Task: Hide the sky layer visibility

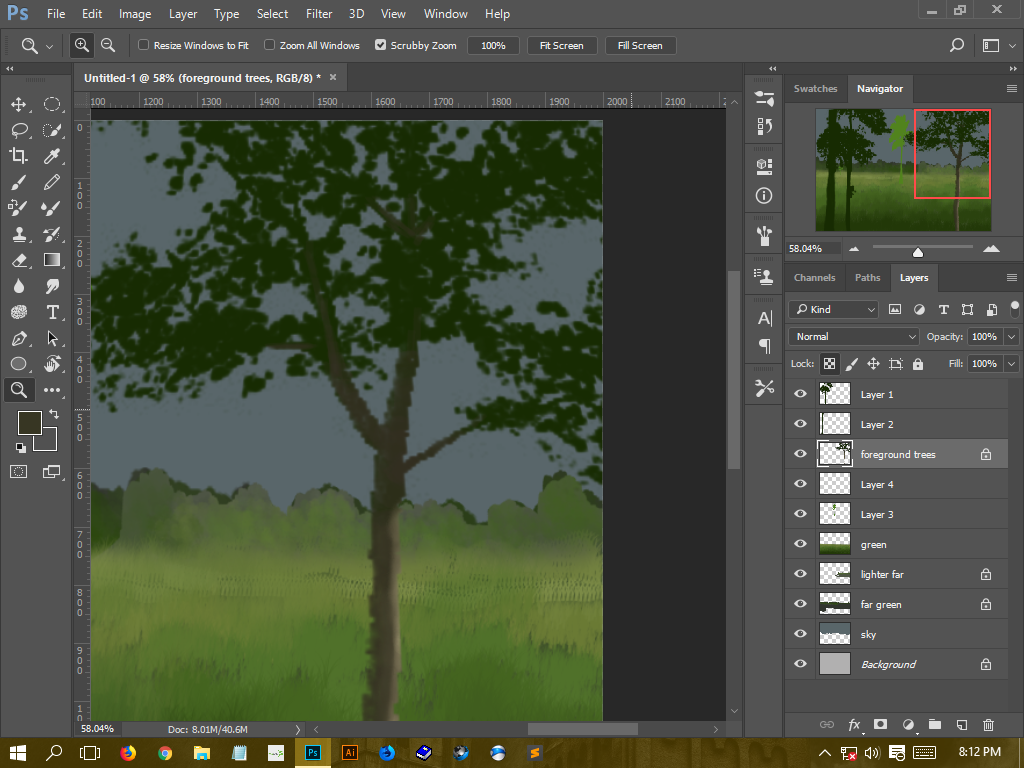Action: [800, 633]
